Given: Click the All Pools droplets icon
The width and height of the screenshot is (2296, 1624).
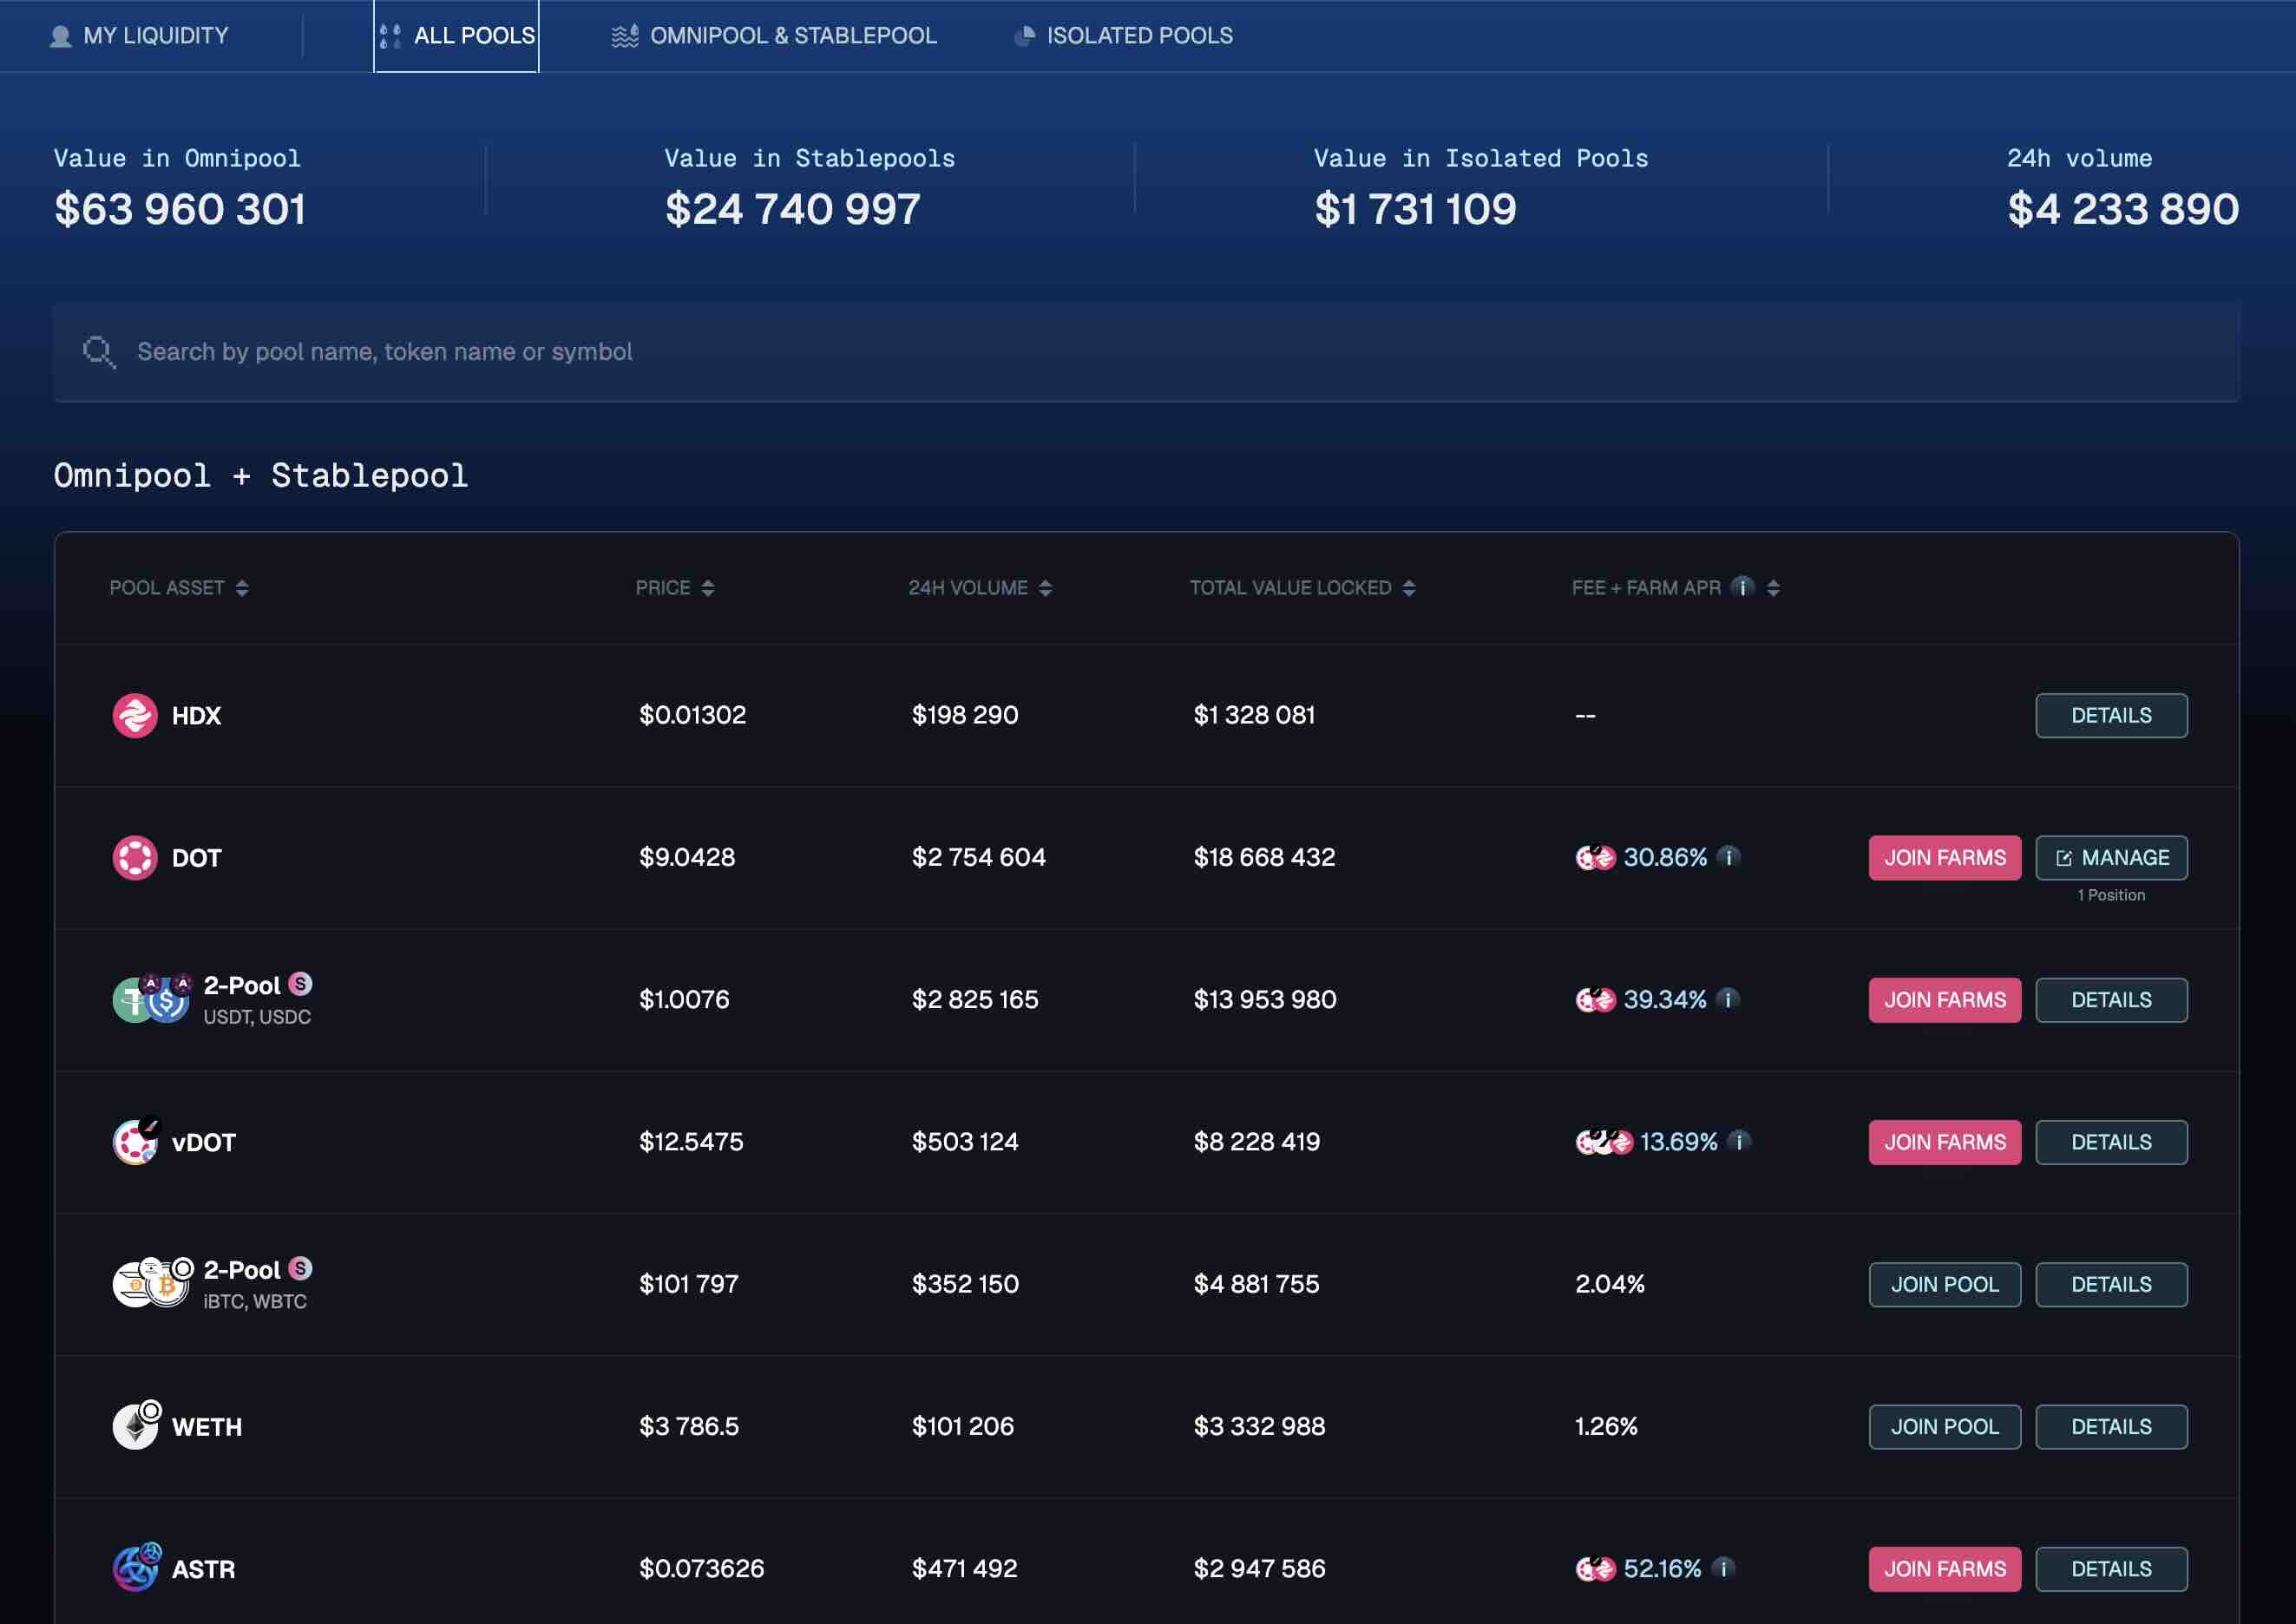Looking at the screenshot, I should point(390,36).
